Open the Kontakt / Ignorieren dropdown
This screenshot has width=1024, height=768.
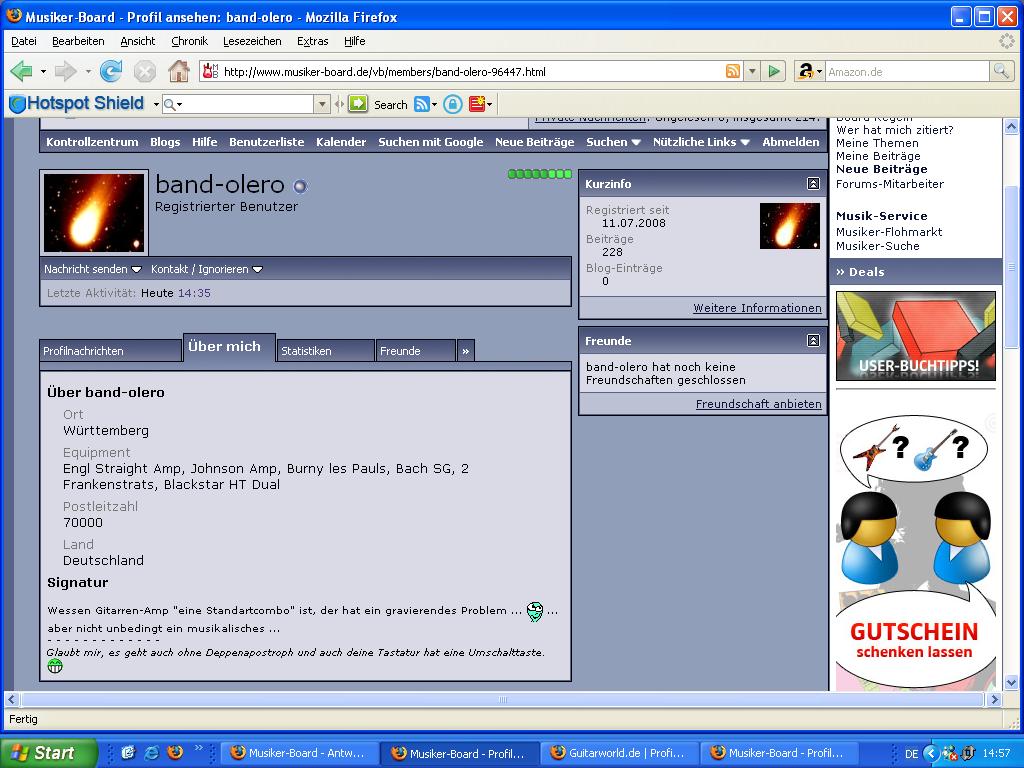[206, 269]
